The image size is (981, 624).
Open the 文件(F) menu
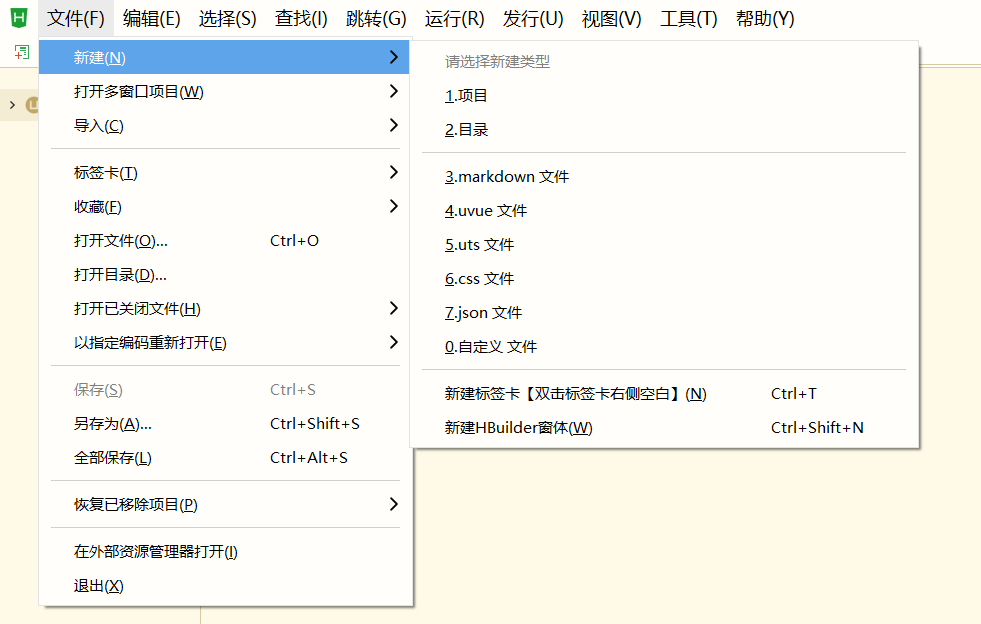point(76,19)
